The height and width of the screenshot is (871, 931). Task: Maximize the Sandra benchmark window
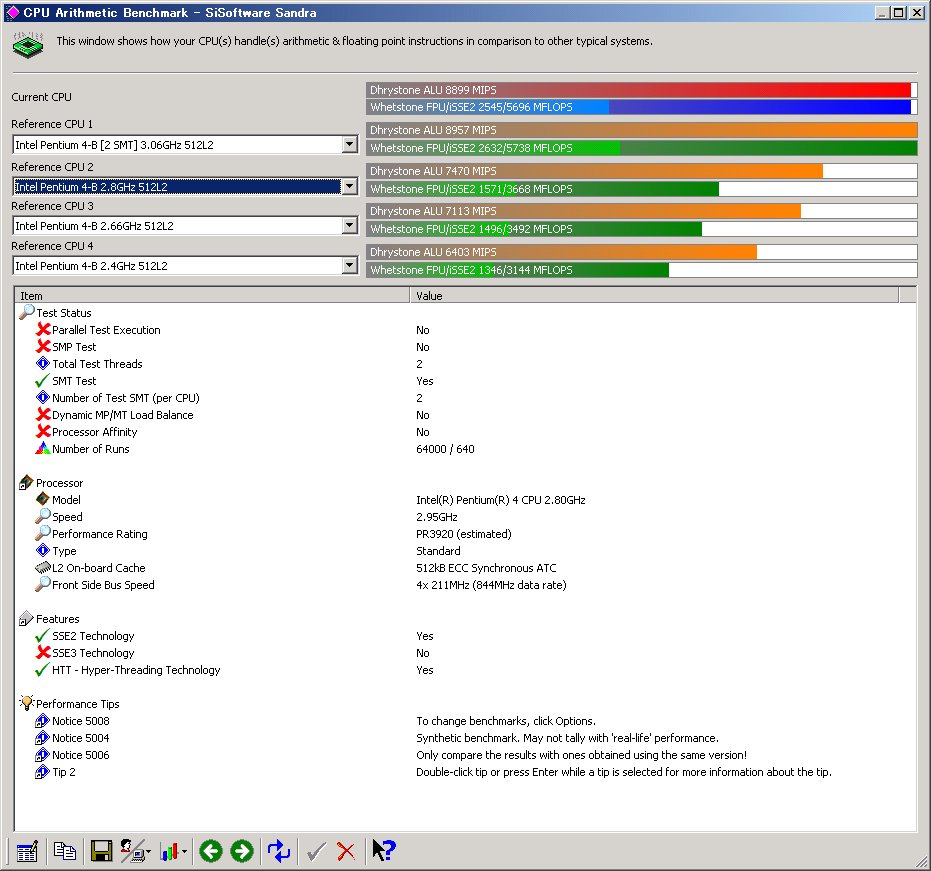tap(899, 12)
